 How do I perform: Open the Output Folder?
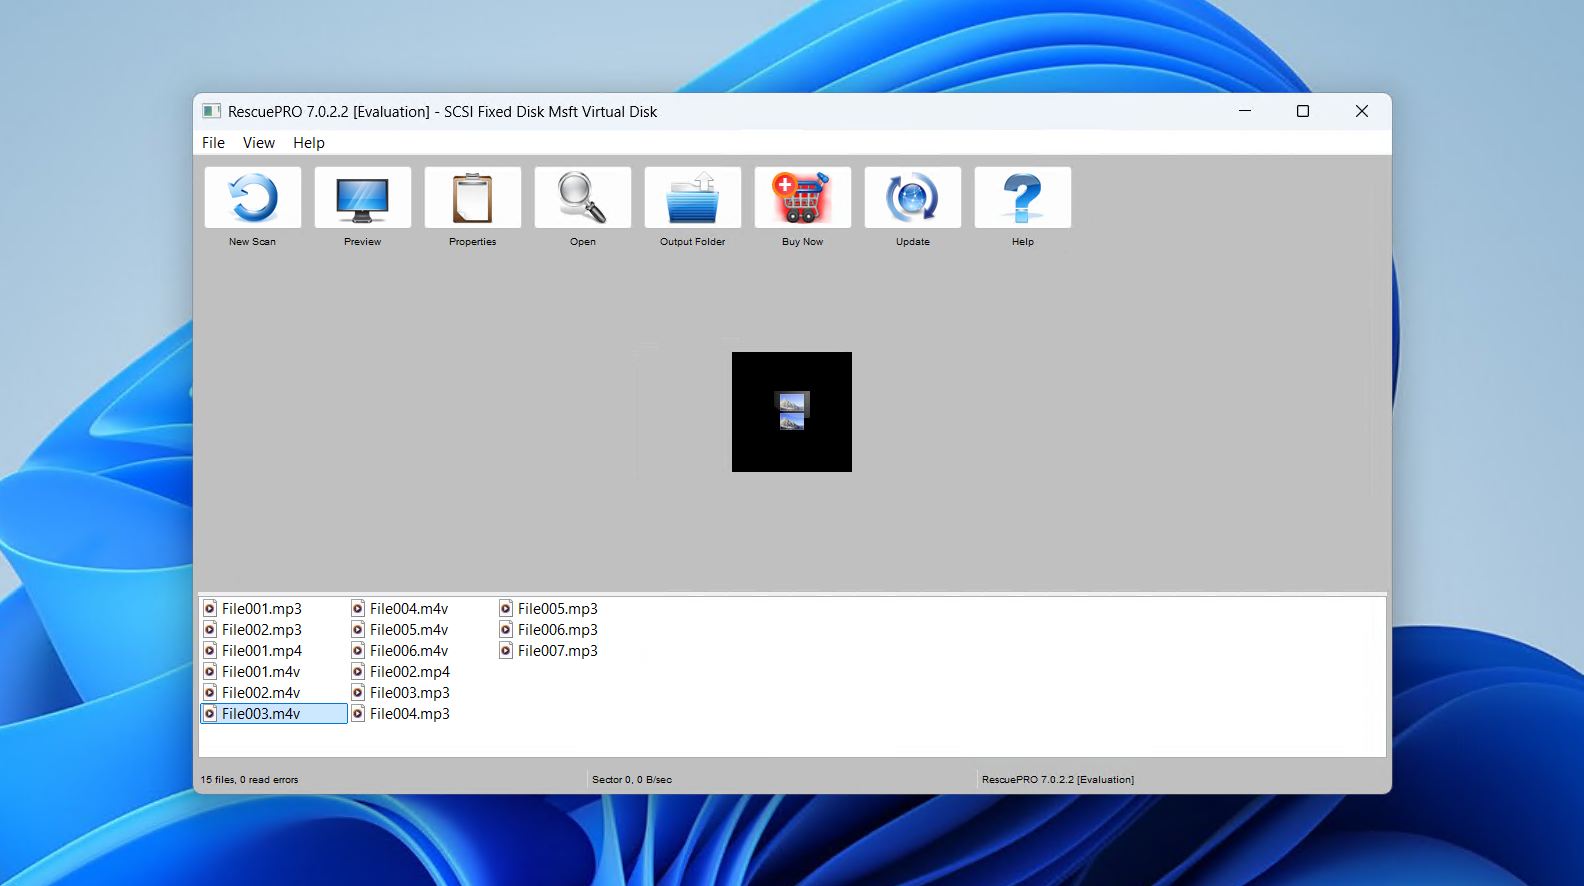(692, 198)
